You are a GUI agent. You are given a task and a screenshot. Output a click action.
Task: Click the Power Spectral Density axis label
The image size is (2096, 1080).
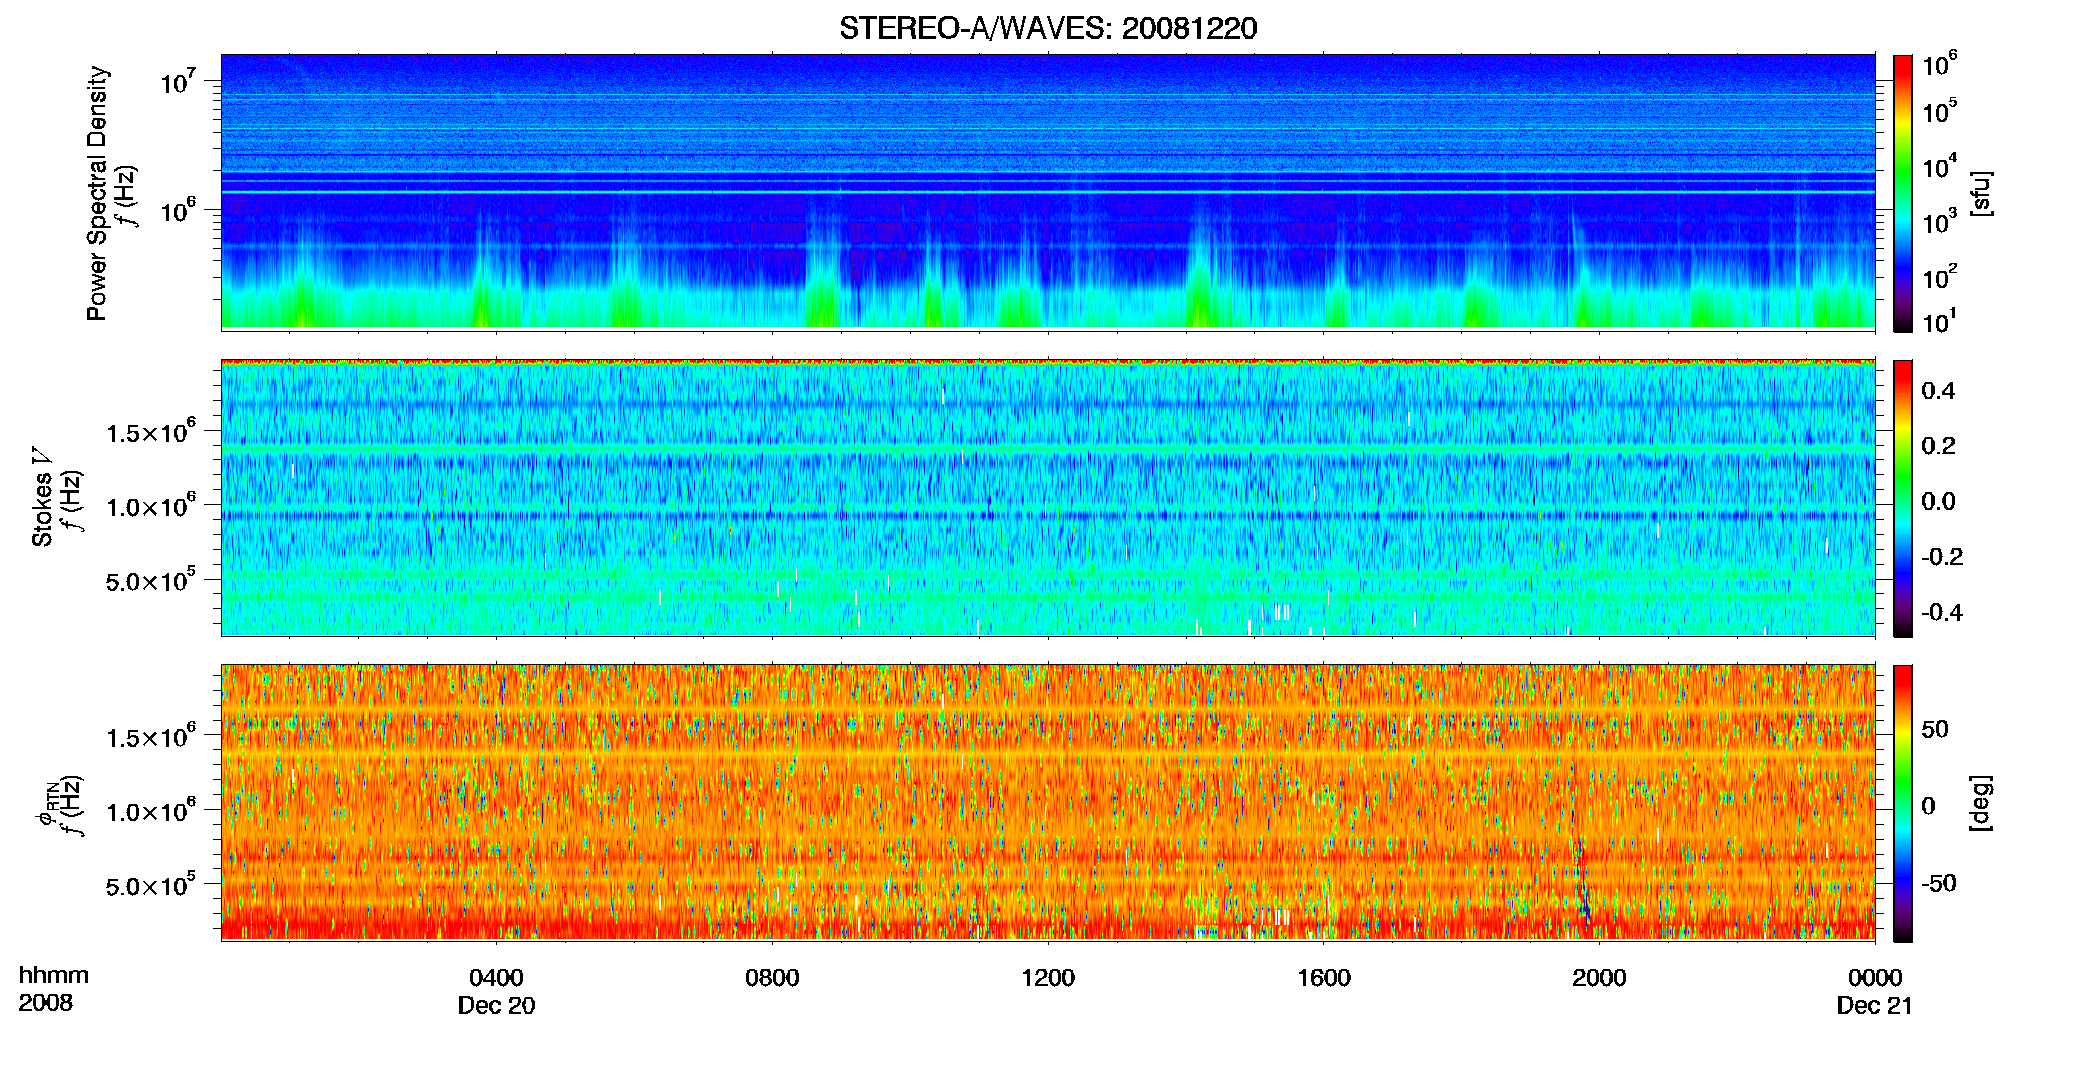coord(110,193)
